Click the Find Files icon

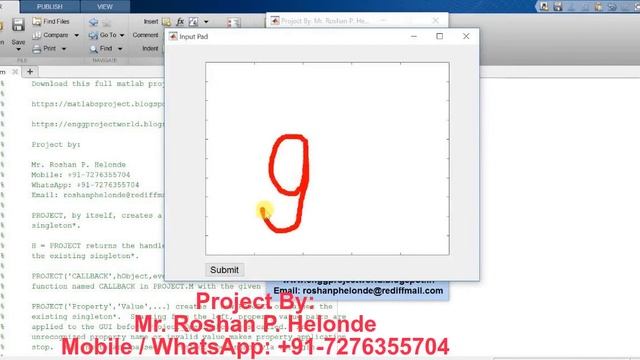click(37, 22)
